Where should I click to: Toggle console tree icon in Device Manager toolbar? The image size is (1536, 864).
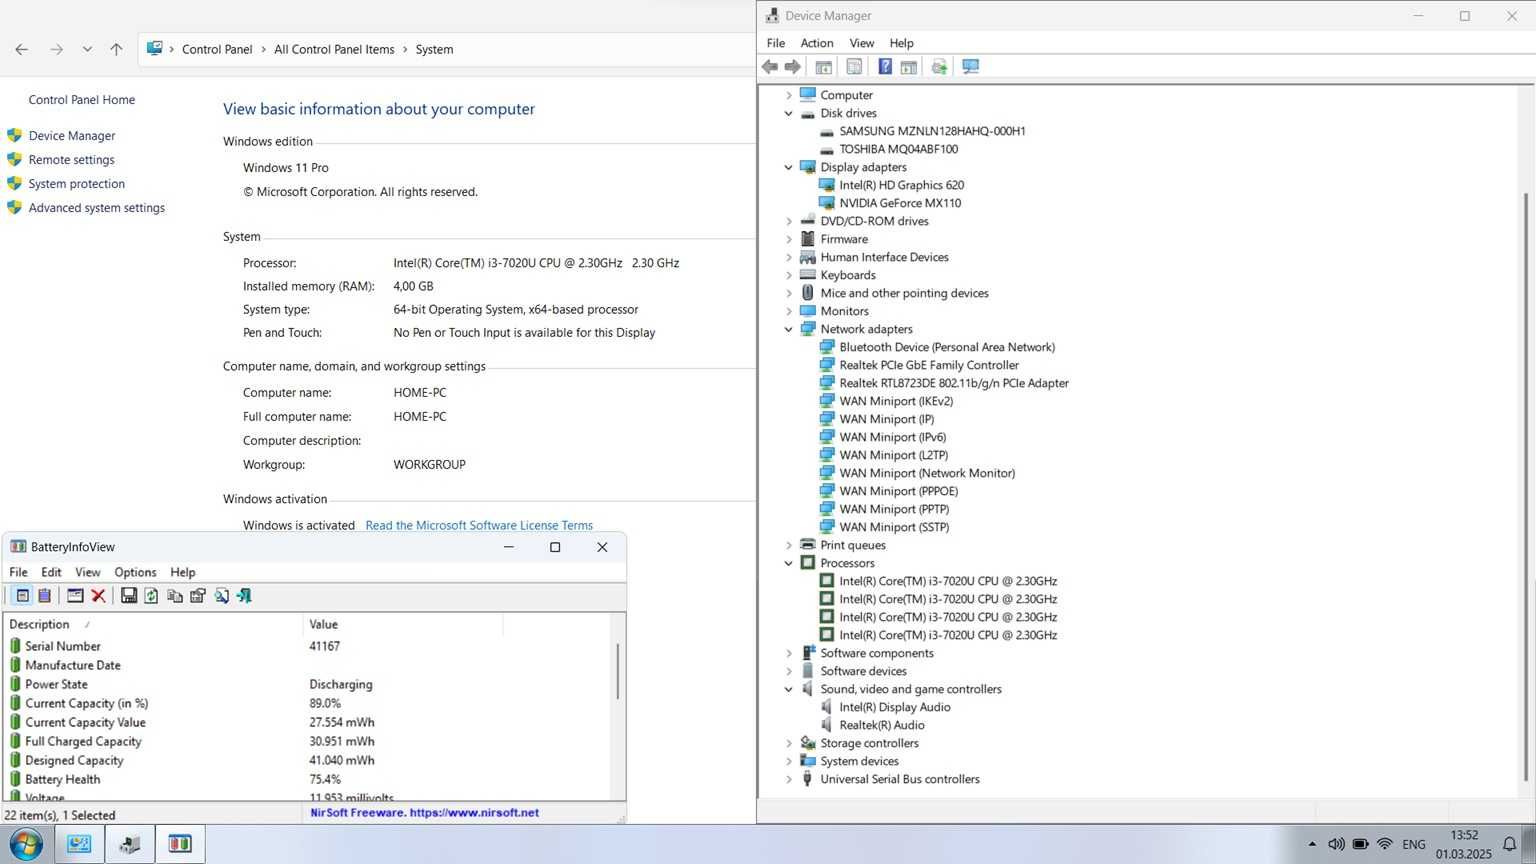click(824, 67)
